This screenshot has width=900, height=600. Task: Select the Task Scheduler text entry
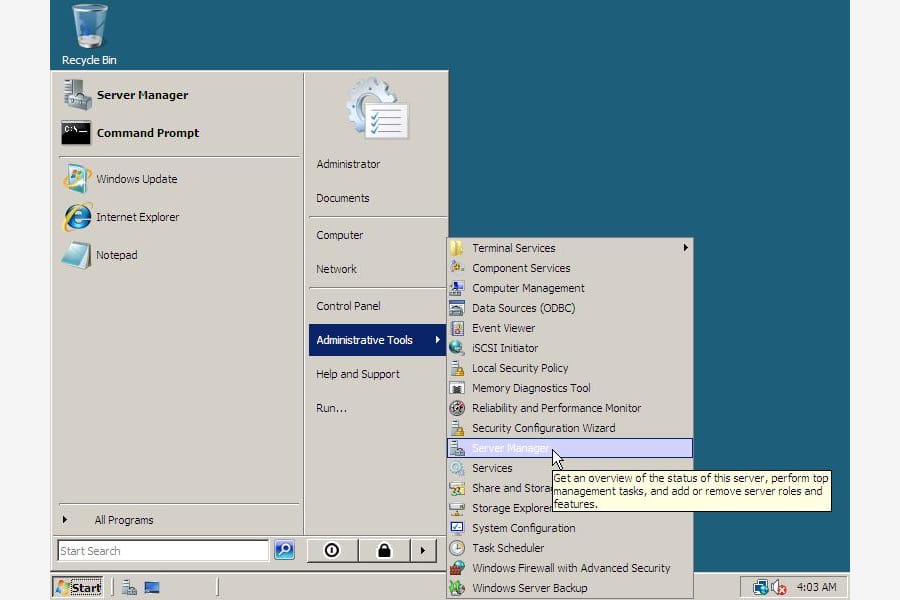[x=508, y=548]
